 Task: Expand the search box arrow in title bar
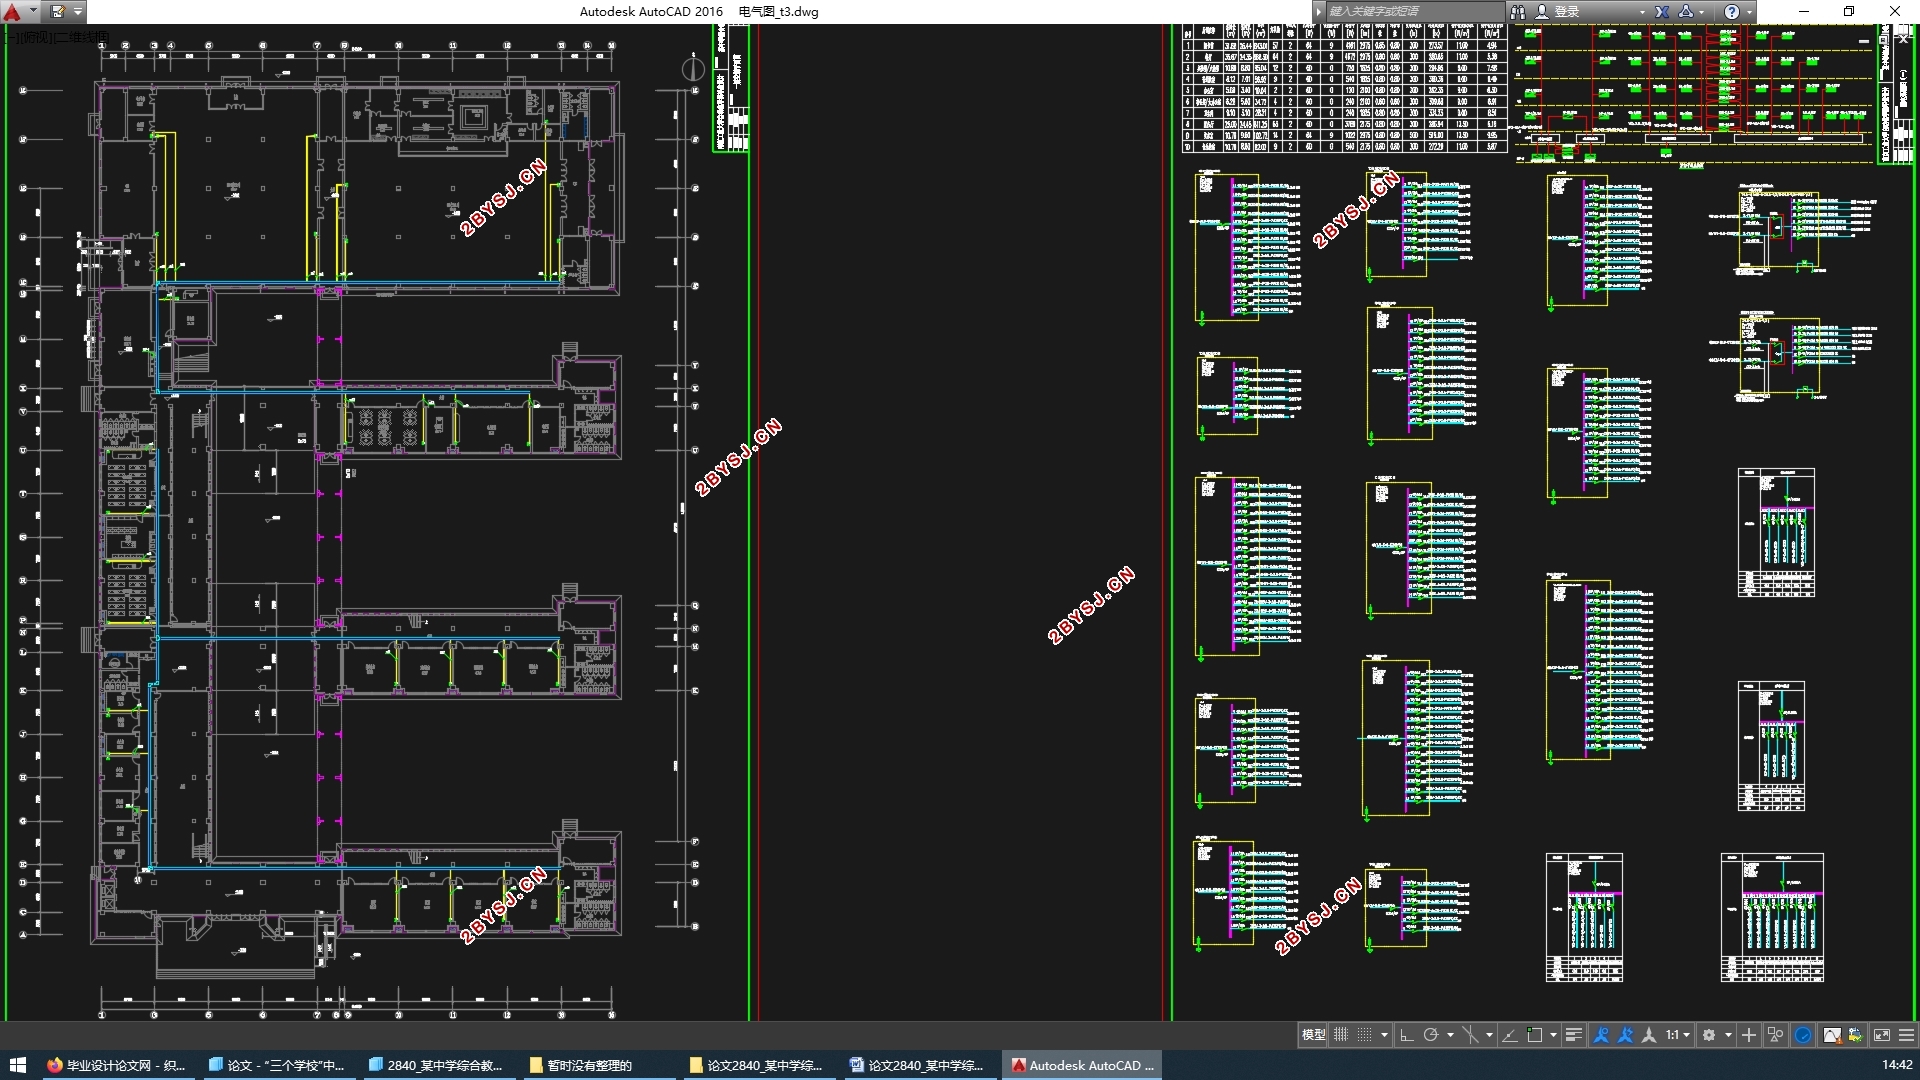click(x=1319, y=12)
